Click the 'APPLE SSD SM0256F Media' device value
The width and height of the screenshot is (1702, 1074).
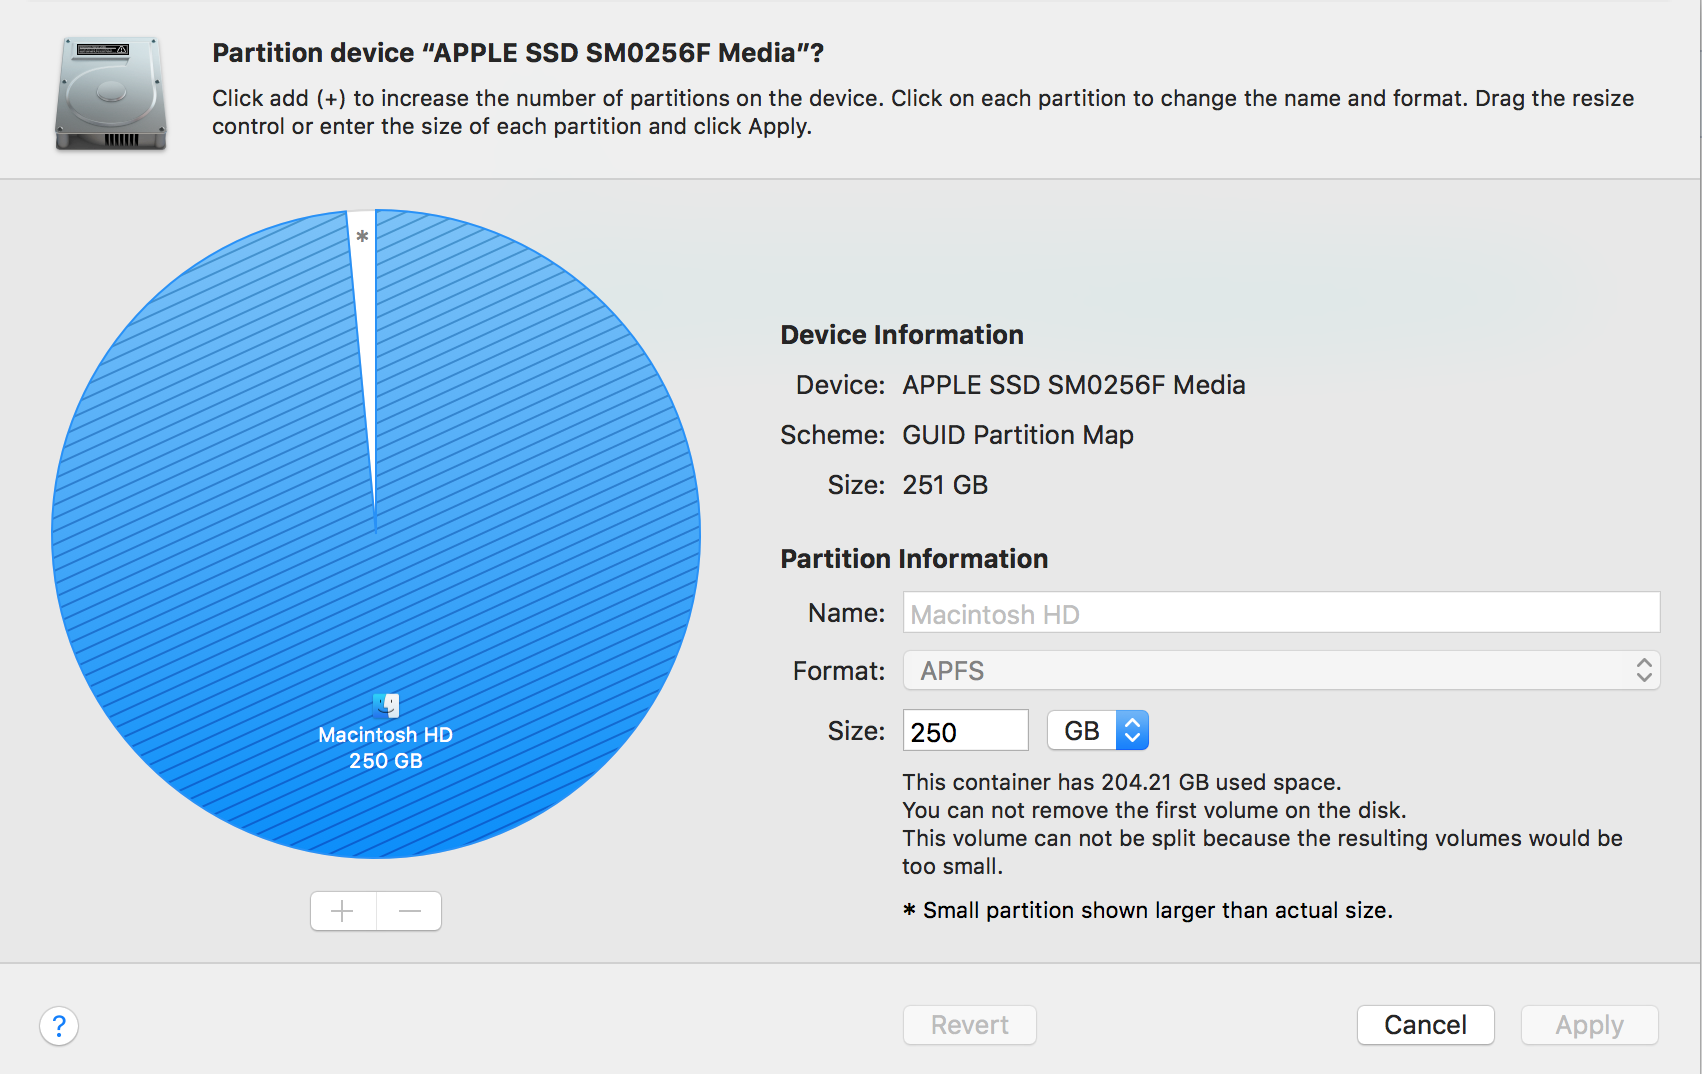(1073, 386)
